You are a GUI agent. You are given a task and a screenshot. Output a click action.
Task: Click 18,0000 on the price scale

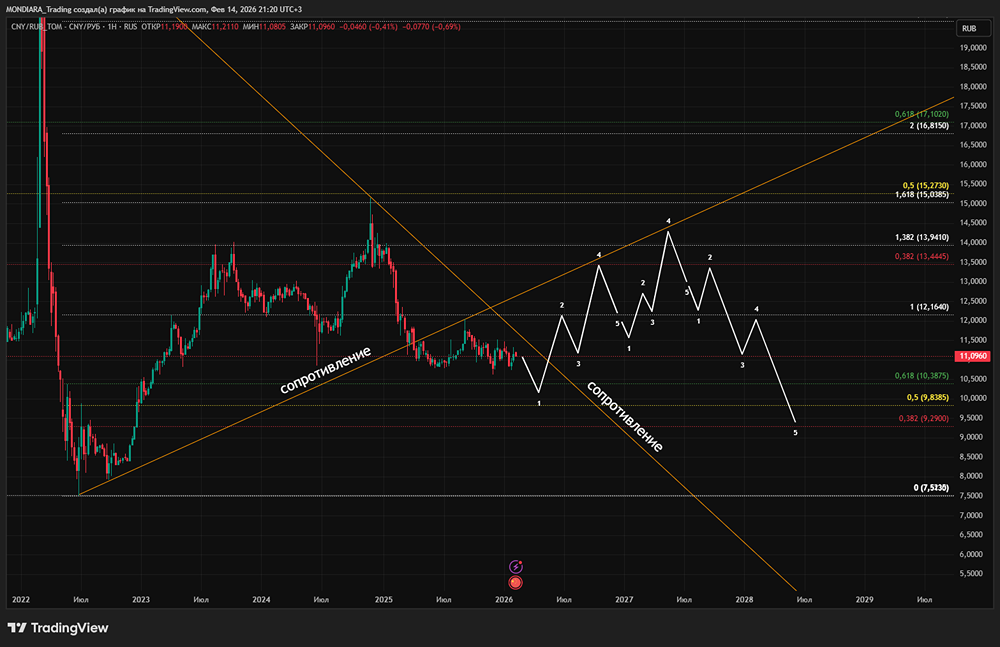[973, 87]
